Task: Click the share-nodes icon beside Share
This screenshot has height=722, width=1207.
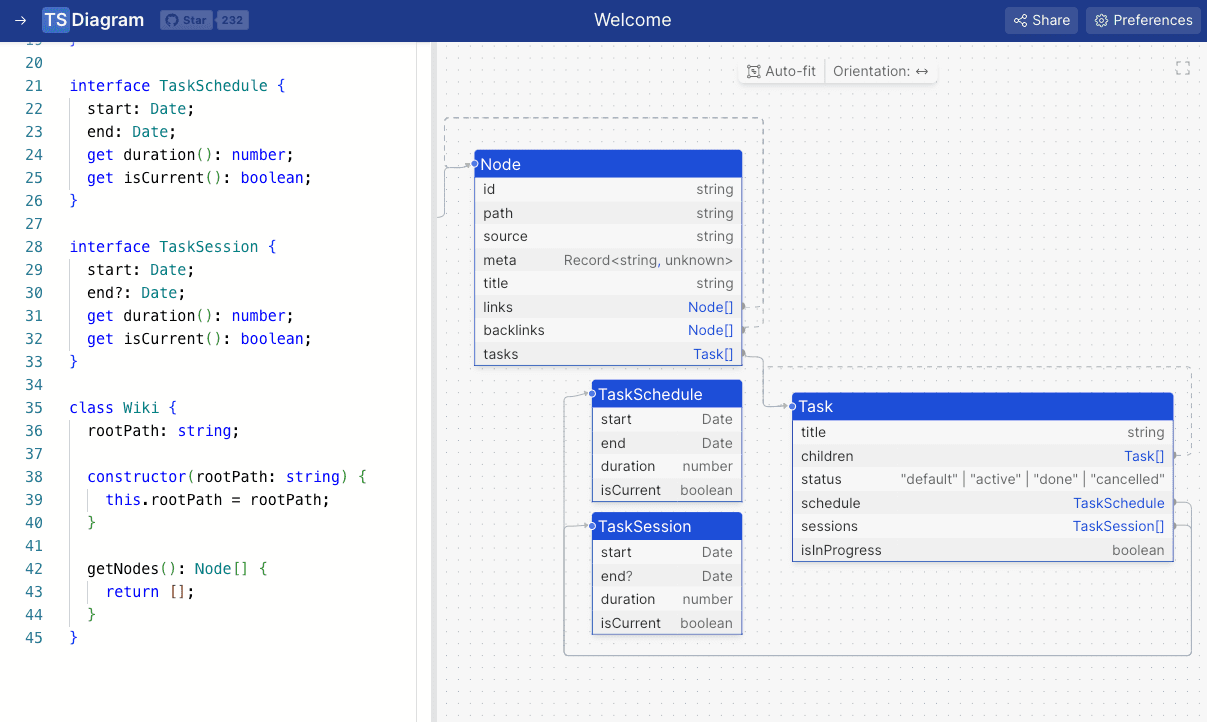Action: pyautogui.click(x=1020, y=20)
